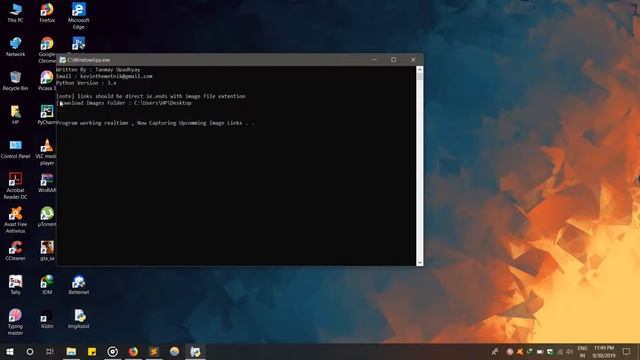Click 'Program working realtime' console line
The height and width of the screenshot is (360, 640).
click(x=155, y=123)
